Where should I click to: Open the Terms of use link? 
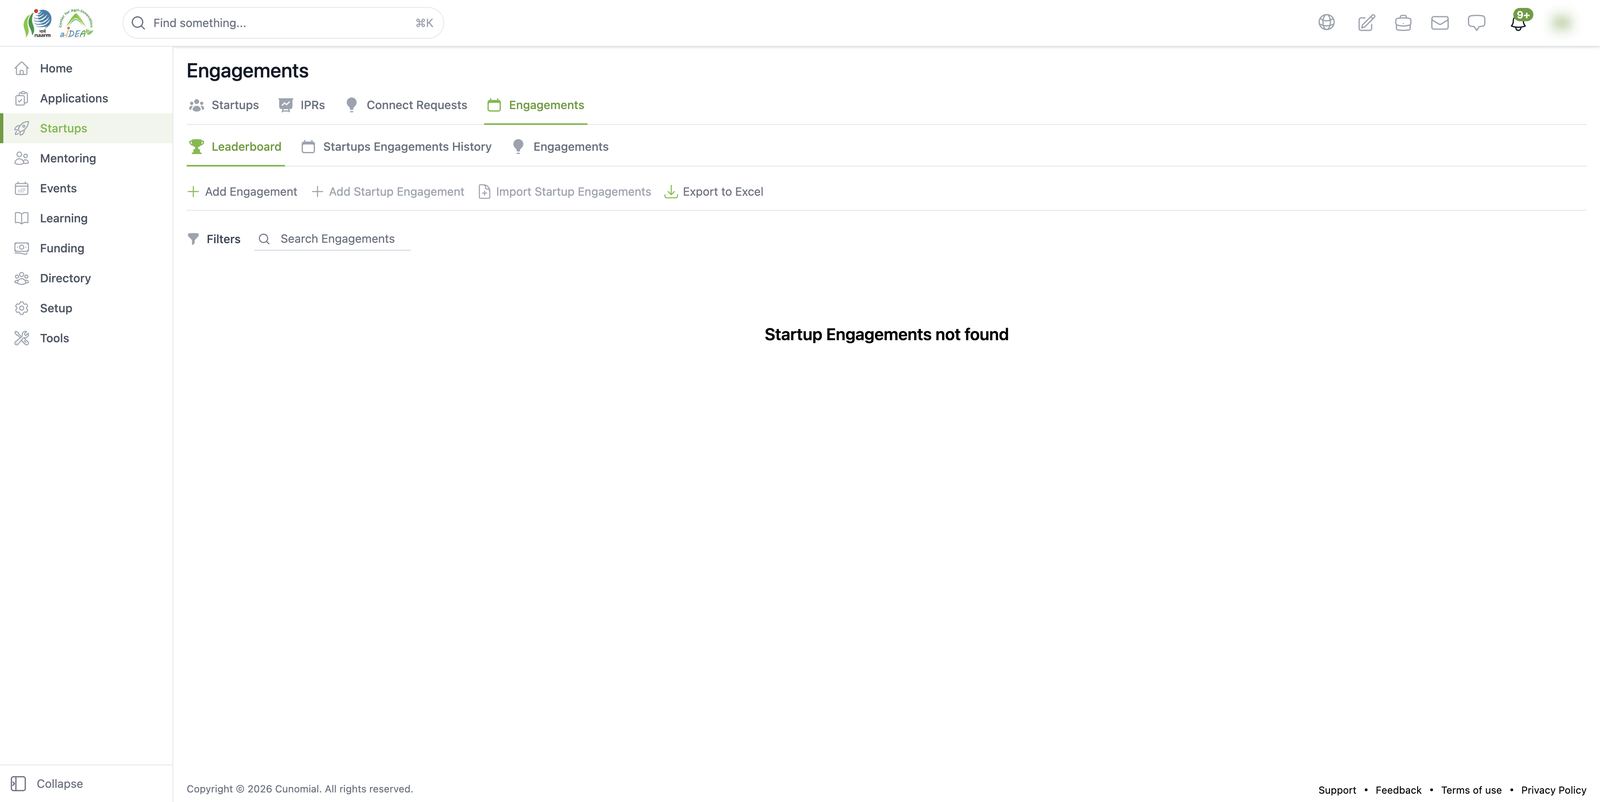1471,790
